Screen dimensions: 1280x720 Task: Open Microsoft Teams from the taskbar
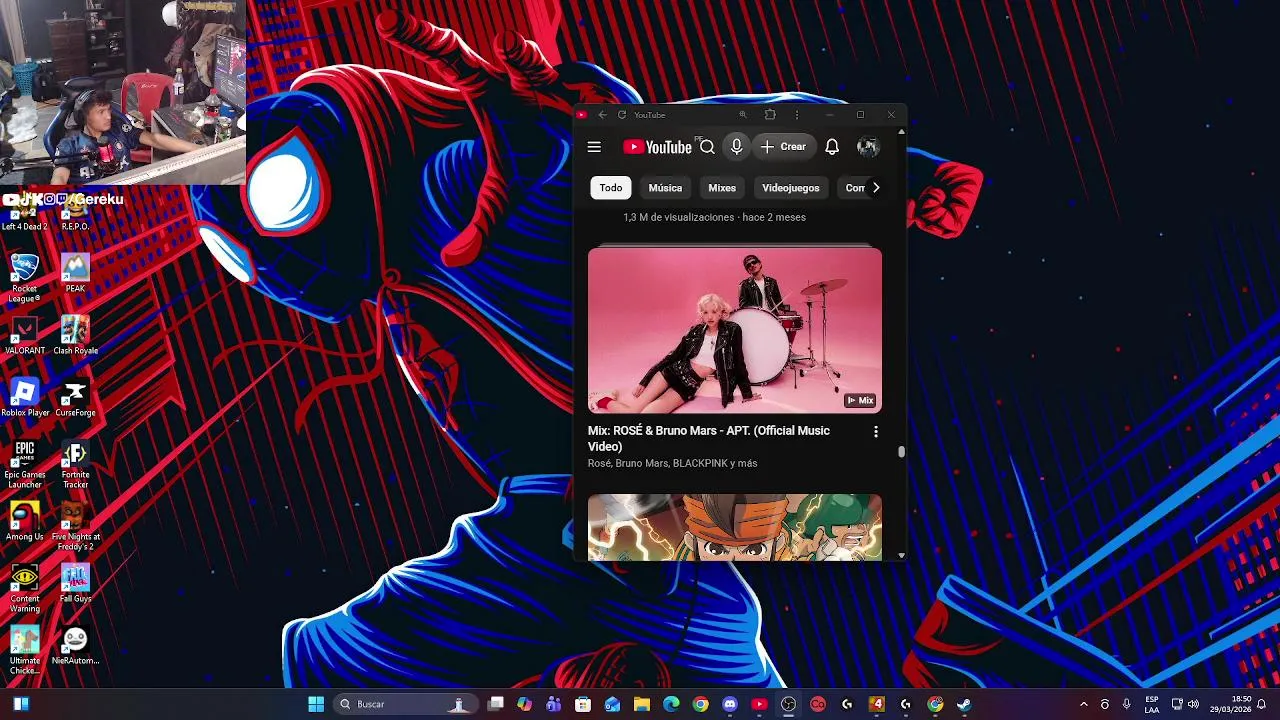[553, 704]
